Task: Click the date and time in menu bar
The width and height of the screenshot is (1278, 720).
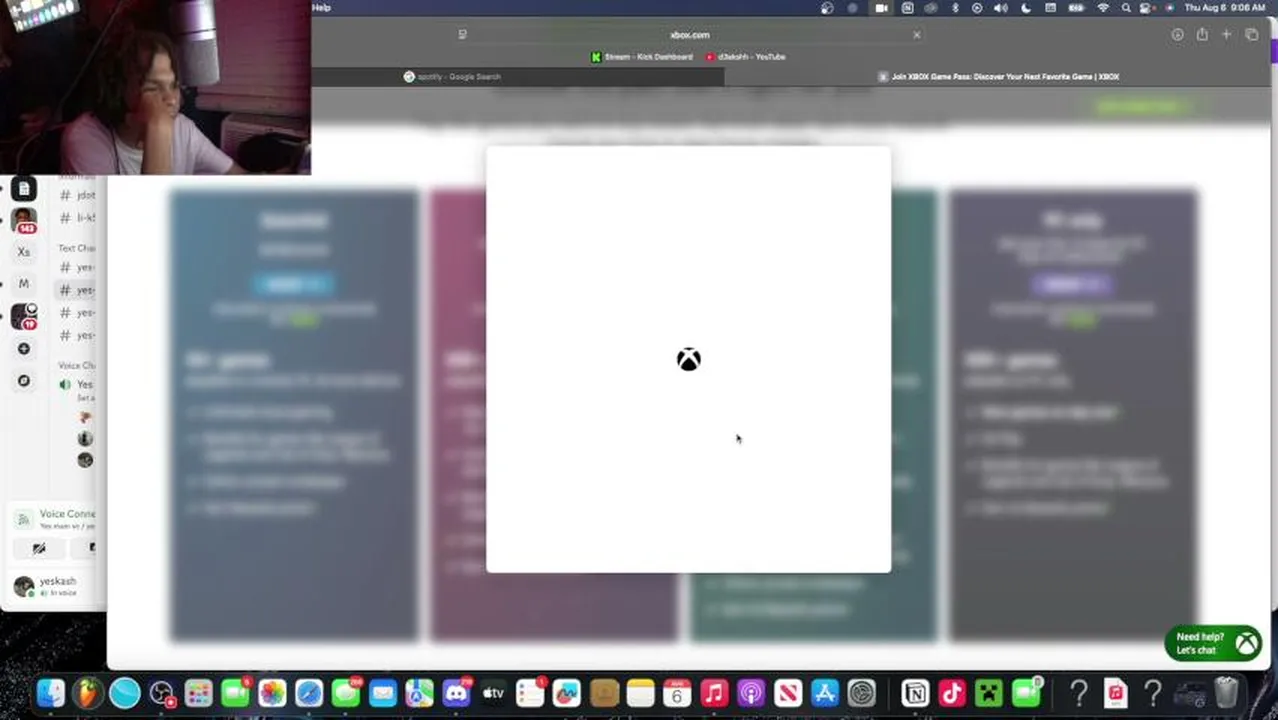Action: (1225, 8)
